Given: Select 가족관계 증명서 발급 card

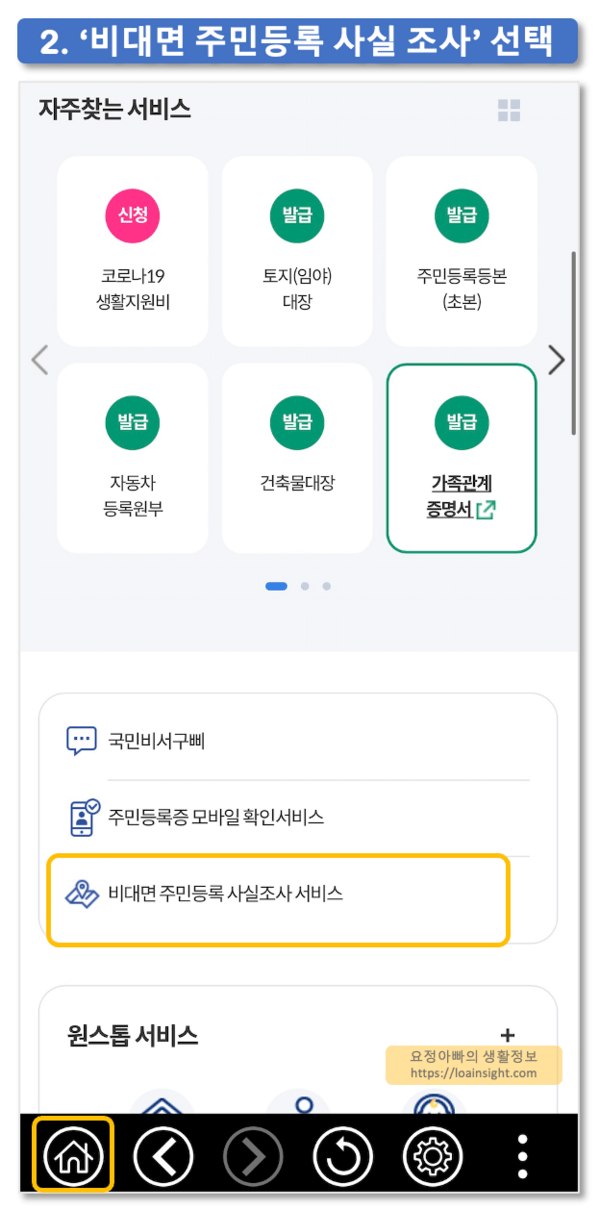Looking at the screenshot, I should (461, 458).
